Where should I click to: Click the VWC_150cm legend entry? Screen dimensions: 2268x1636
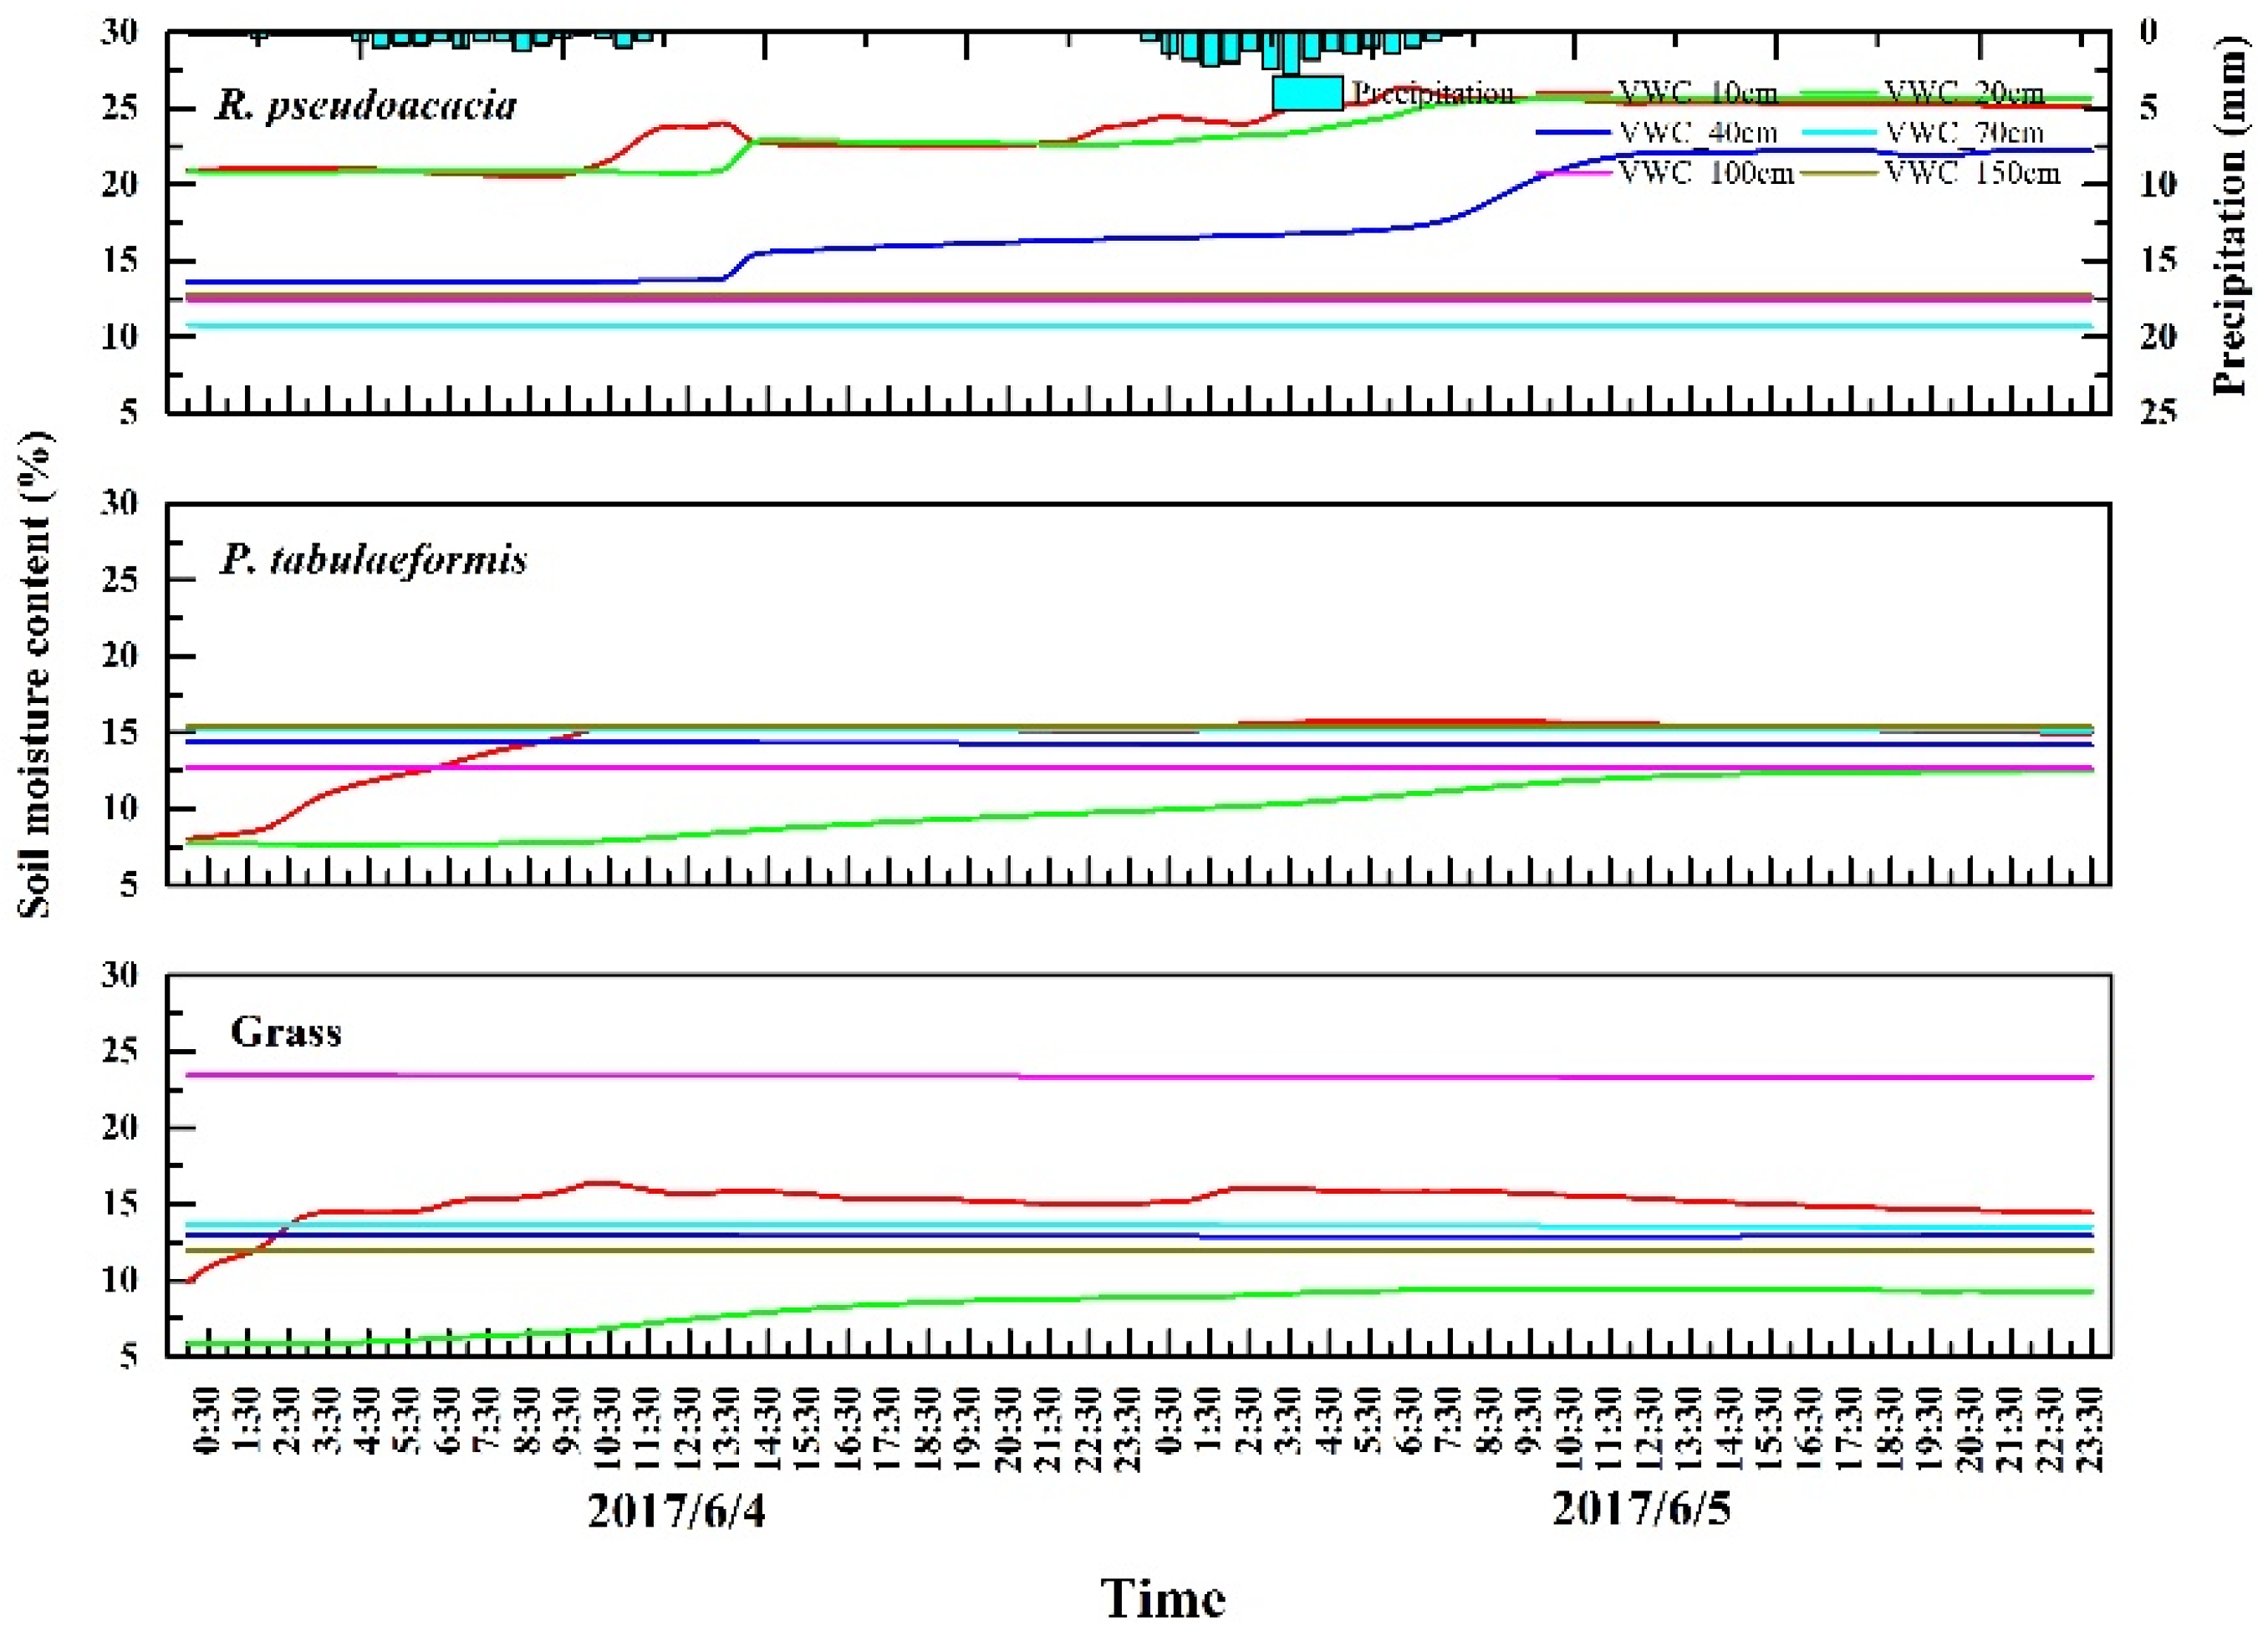1972,173
